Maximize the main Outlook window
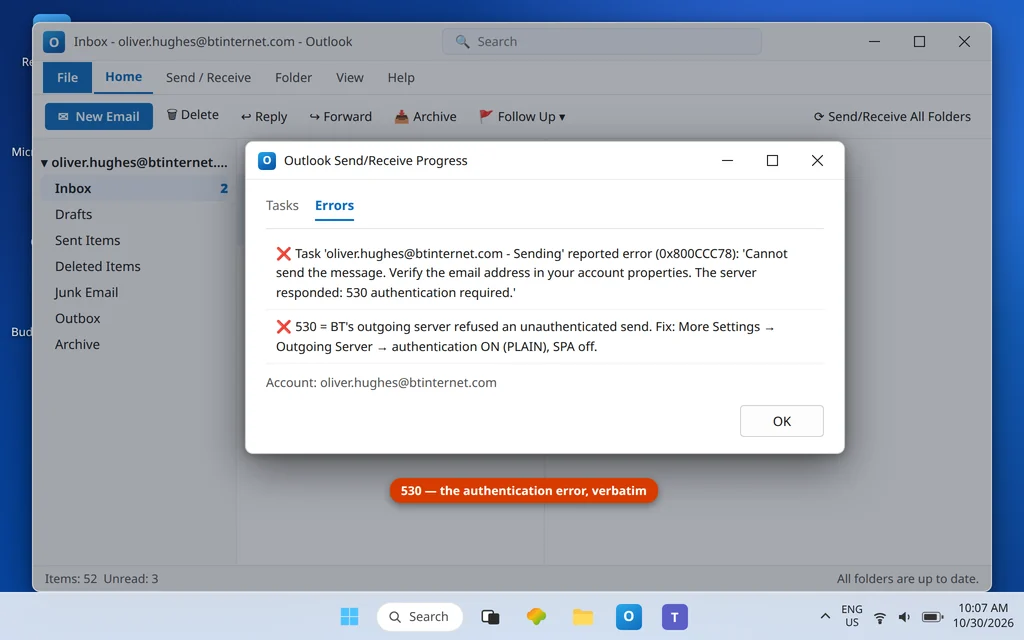 [x=920, y=42]
